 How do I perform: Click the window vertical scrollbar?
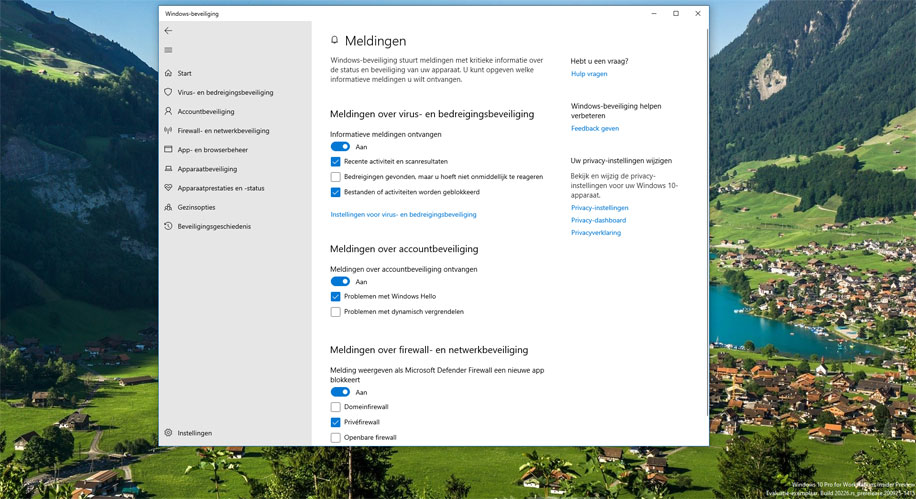coord(707,222)
